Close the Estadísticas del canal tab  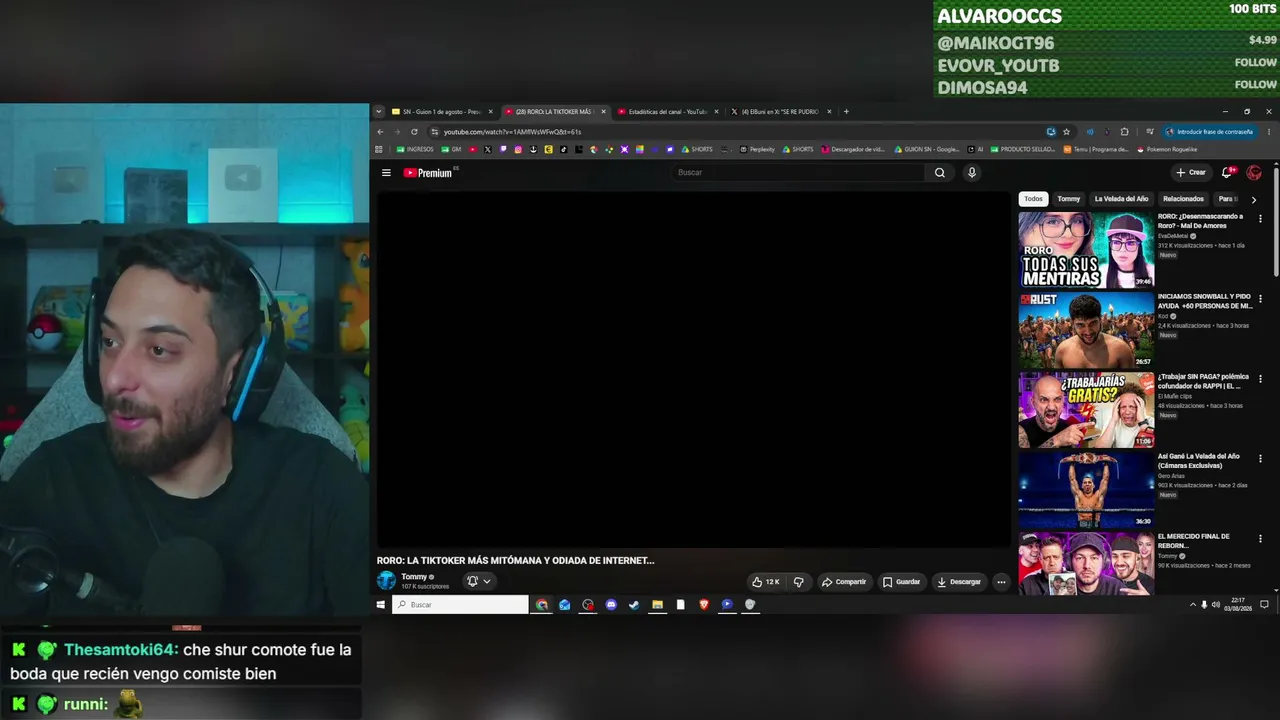716,112
